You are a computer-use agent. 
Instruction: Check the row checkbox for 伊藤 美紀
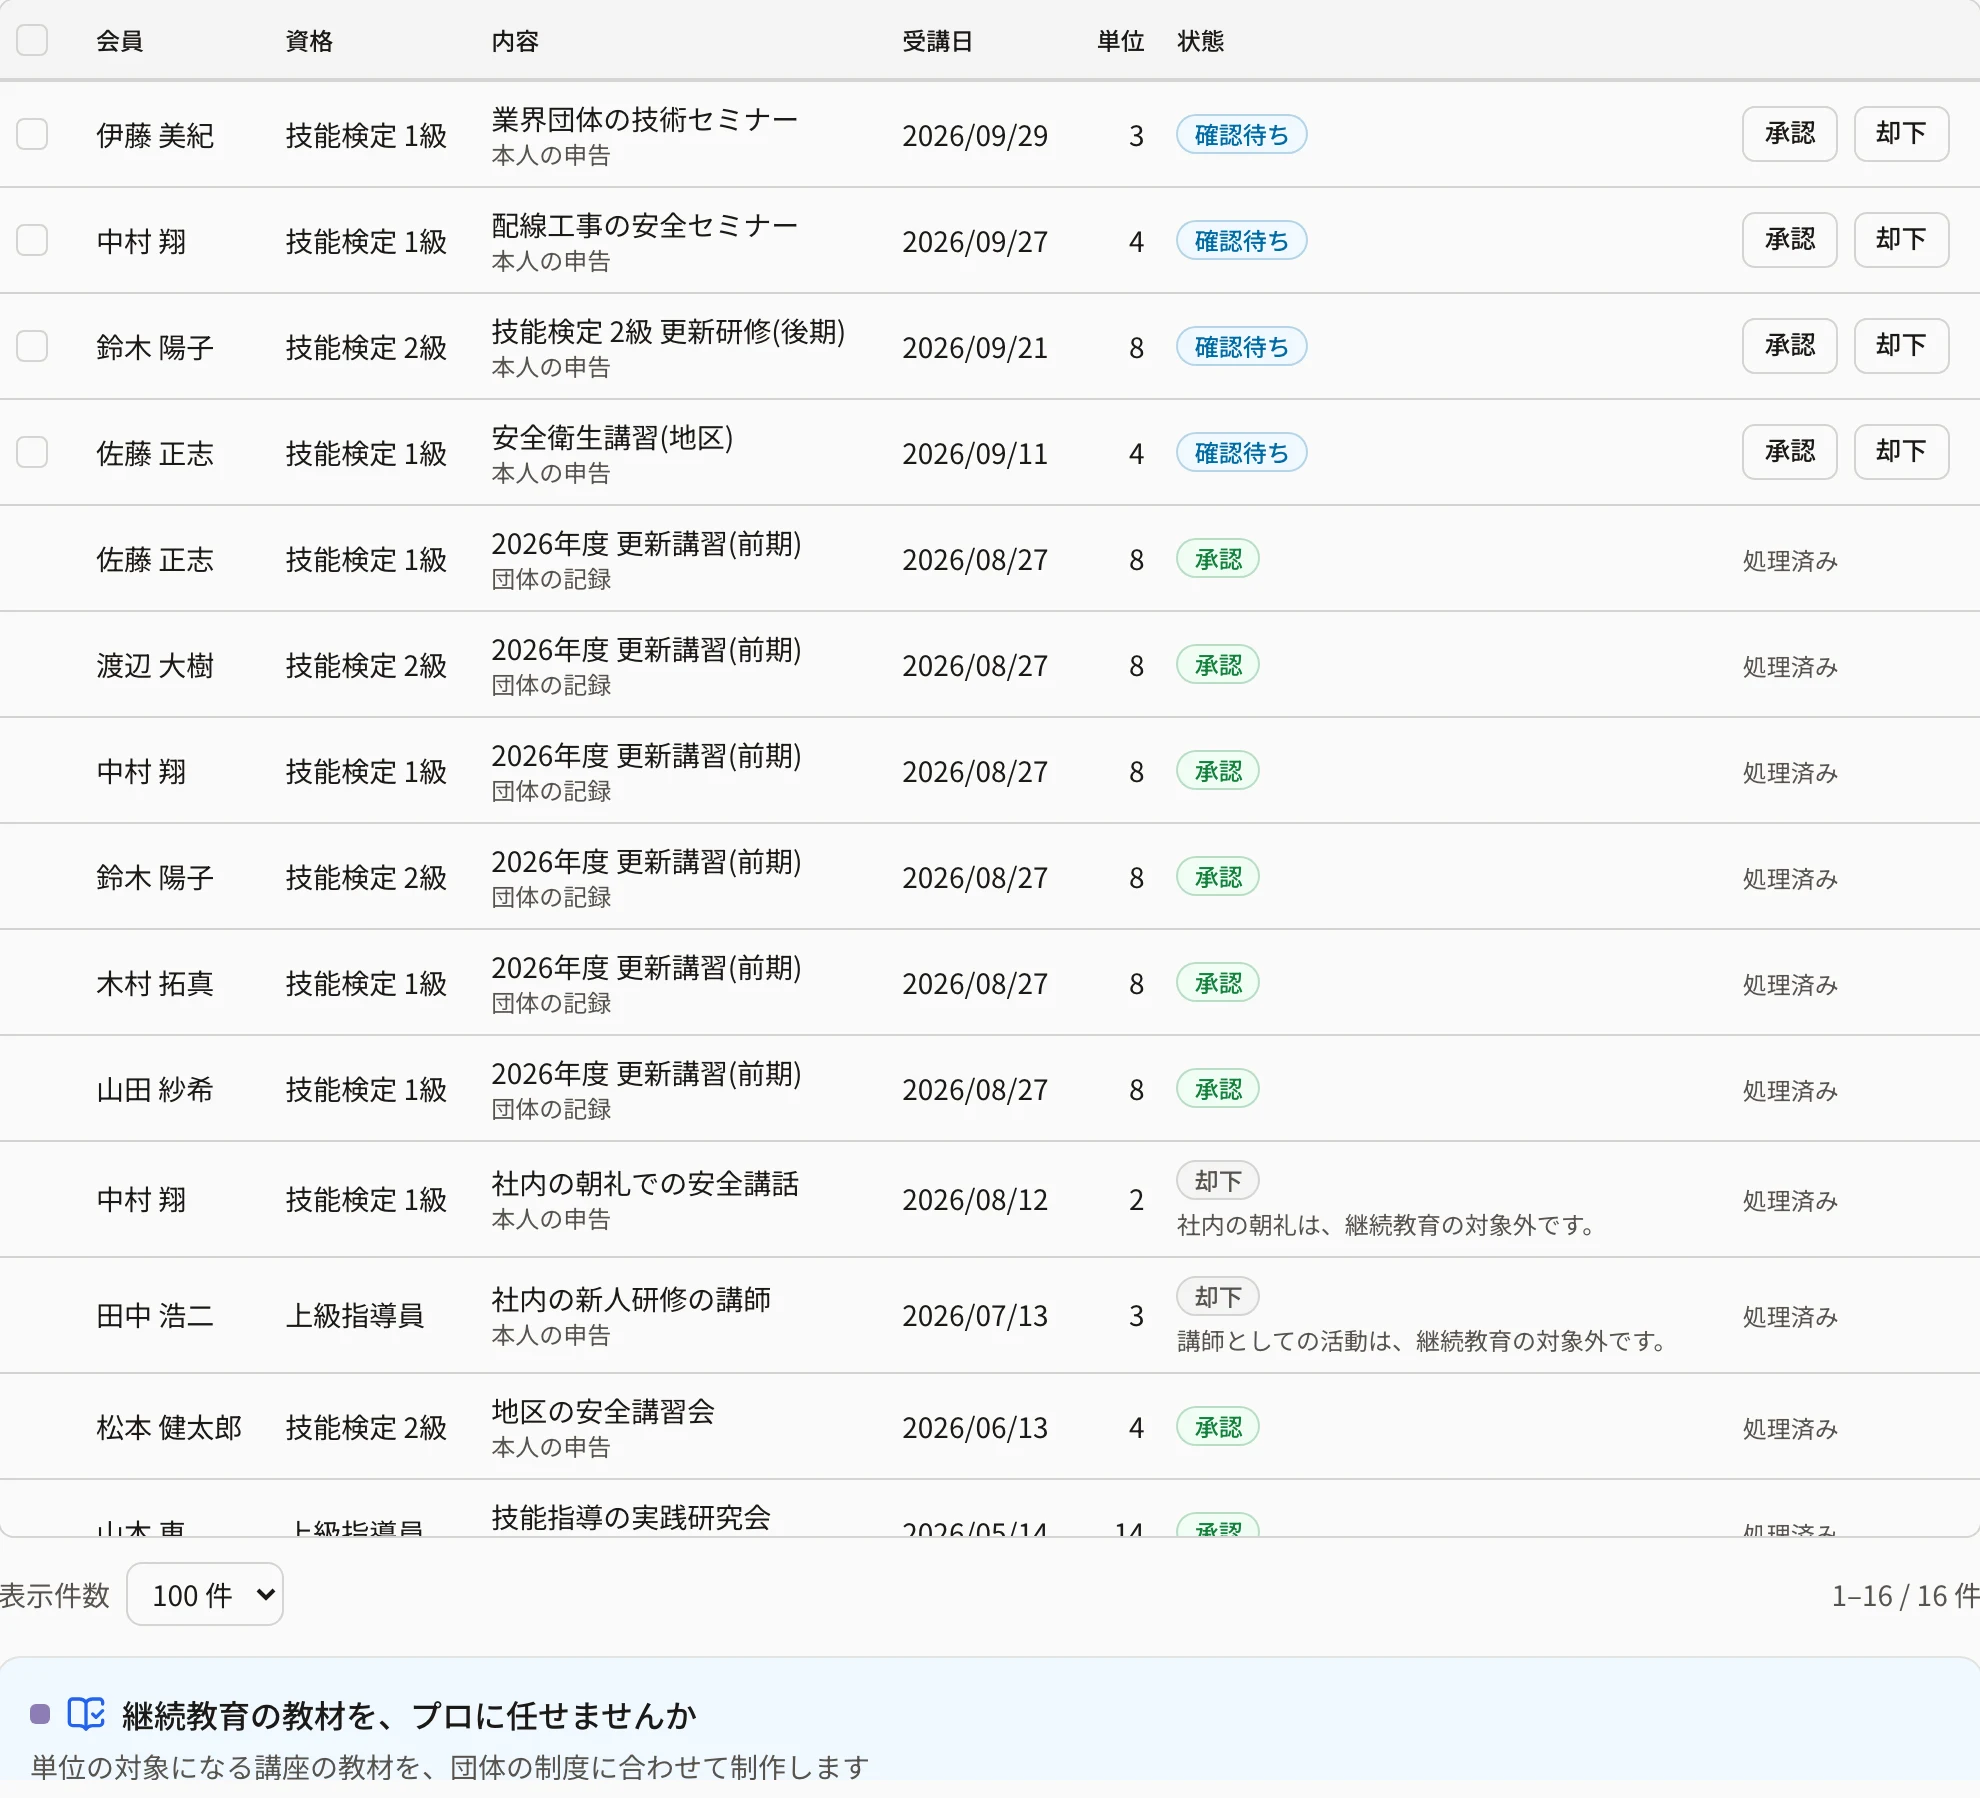click(x=32, y=134)
